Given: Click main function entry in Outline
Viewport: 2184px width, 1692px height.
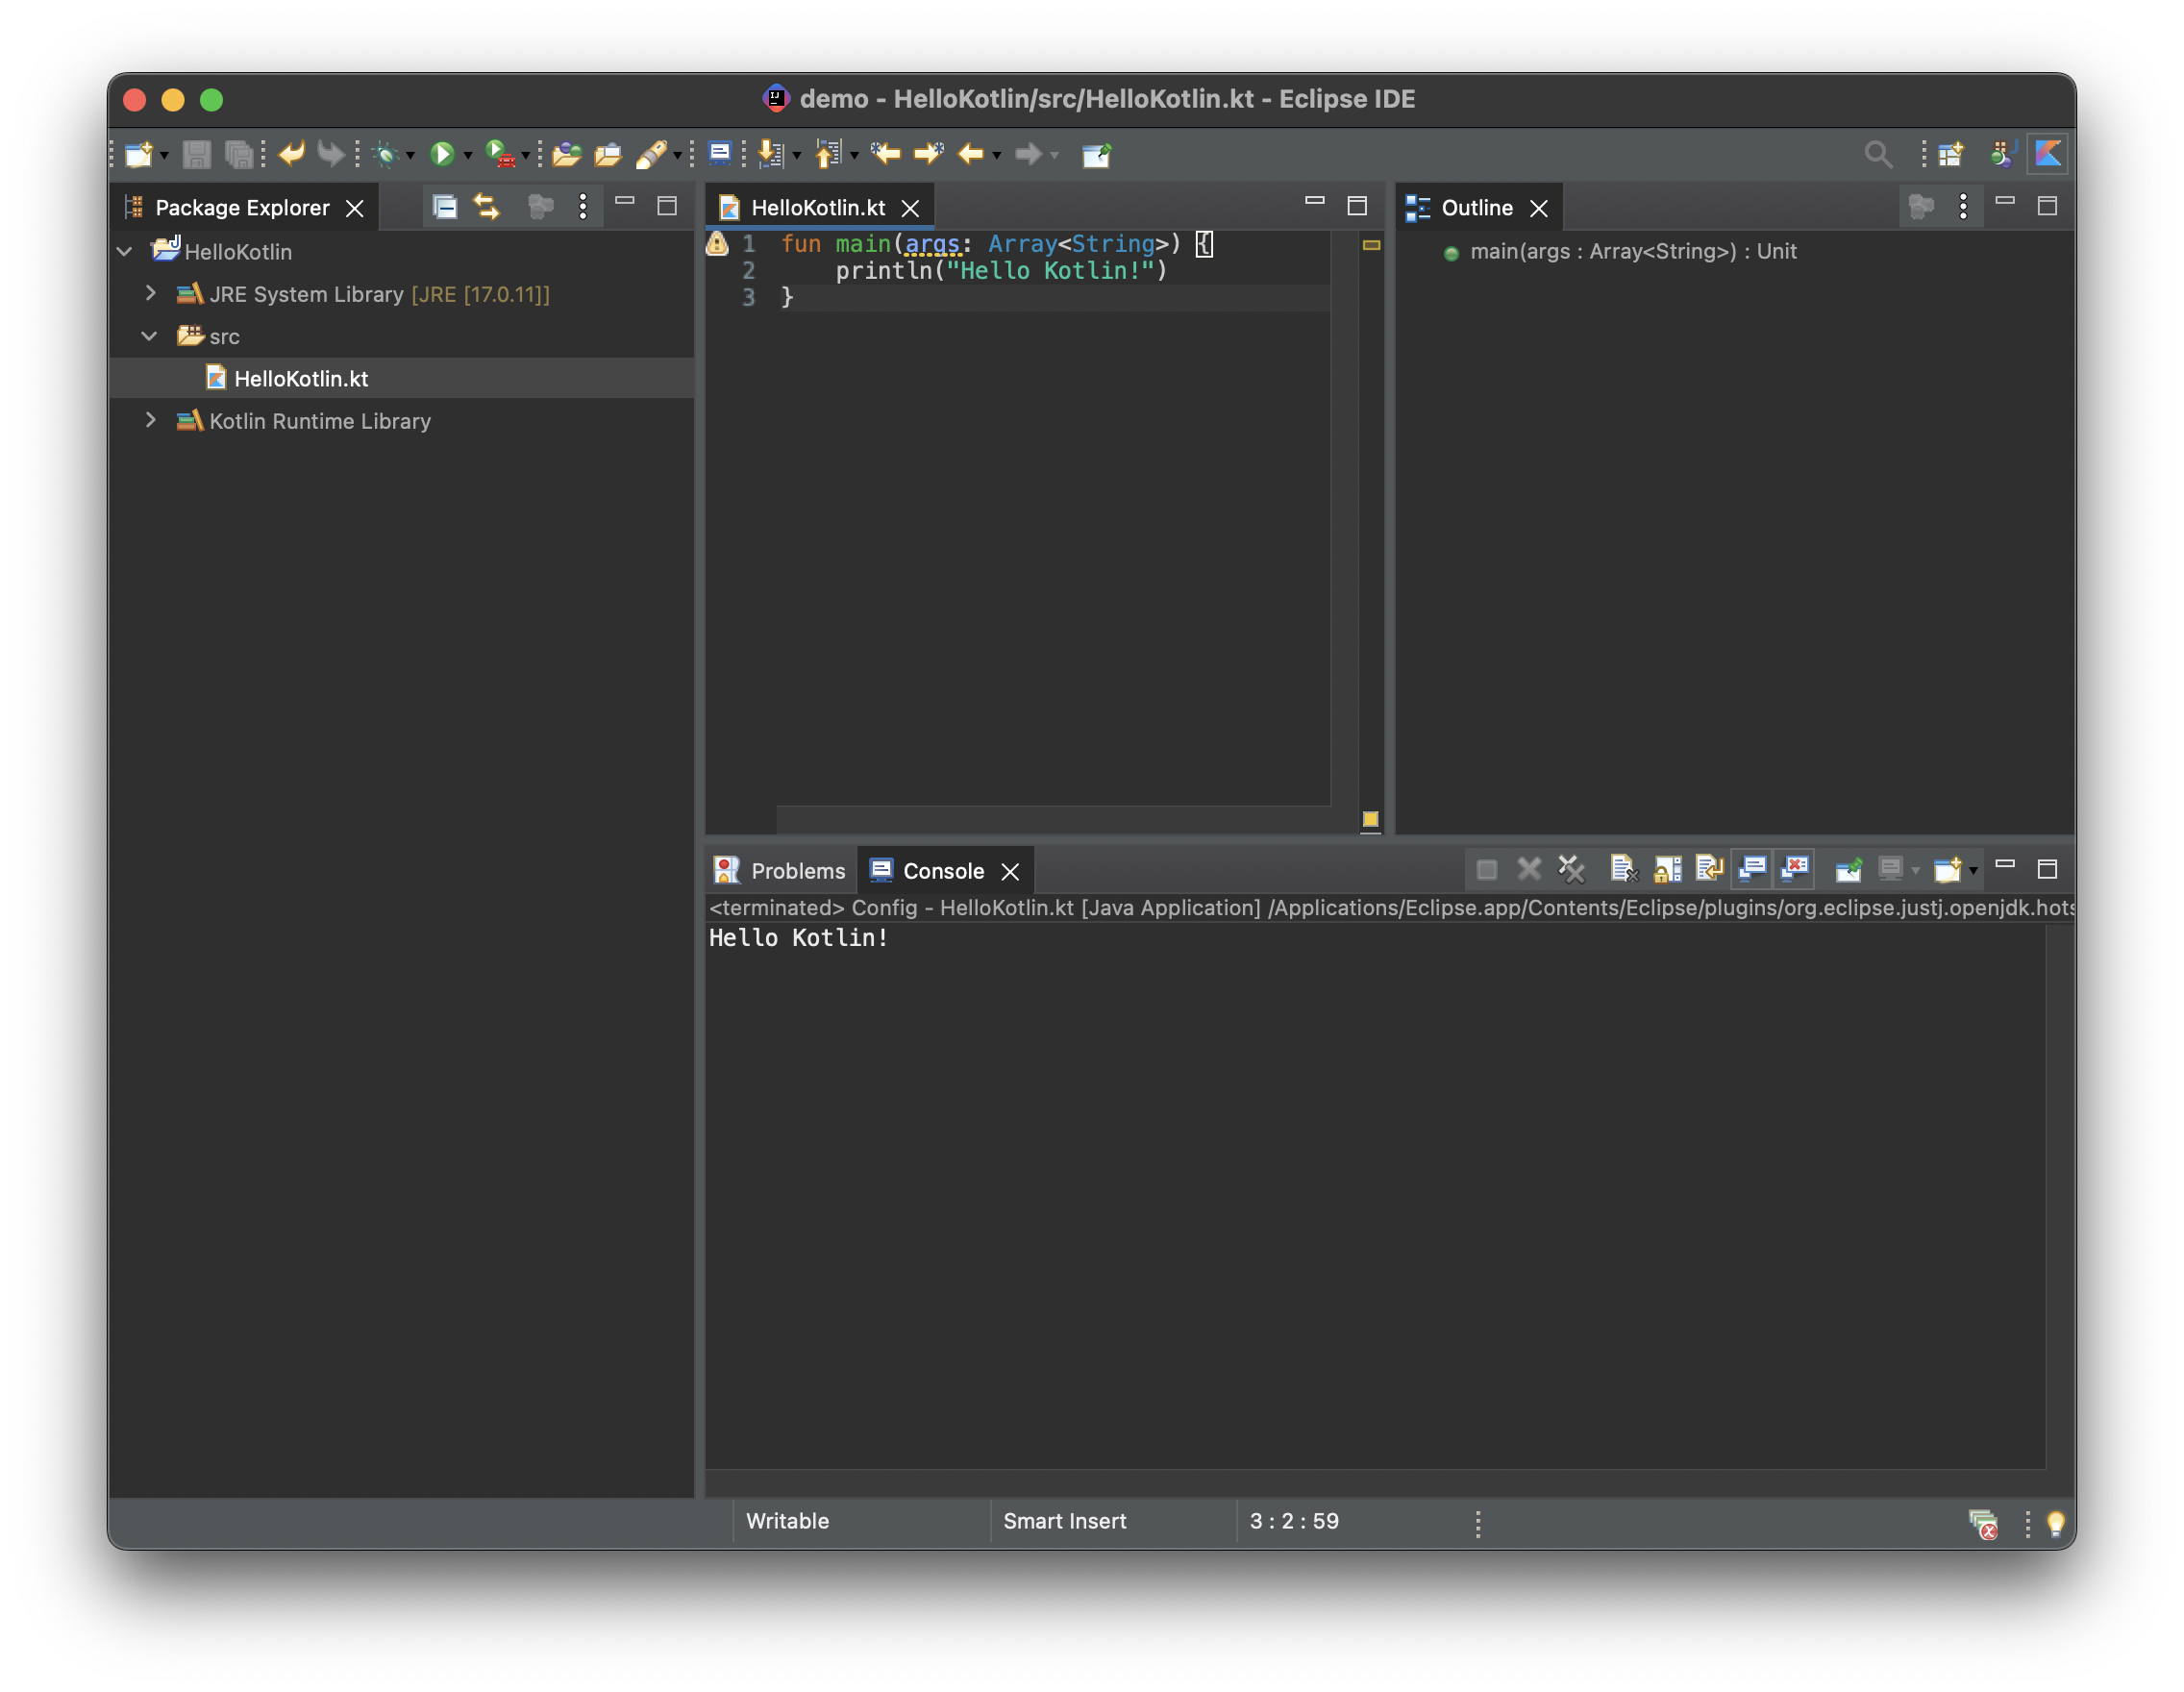Looking at the screenshot, I should (1632, 252).
